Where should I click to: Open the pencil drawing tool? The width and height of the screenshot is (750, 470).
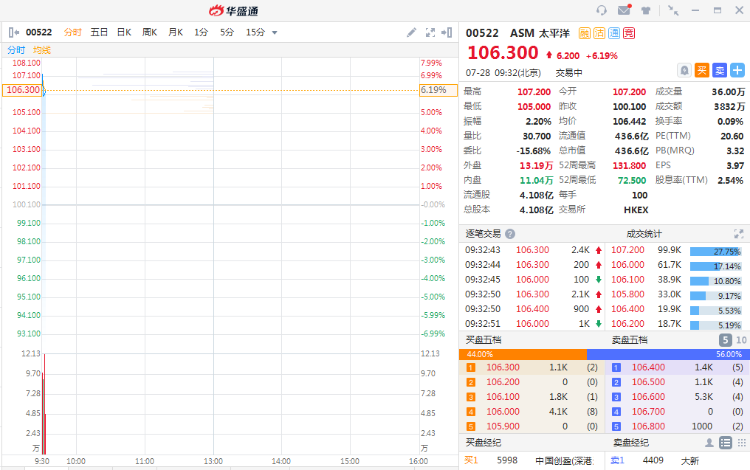click(412, 32)
